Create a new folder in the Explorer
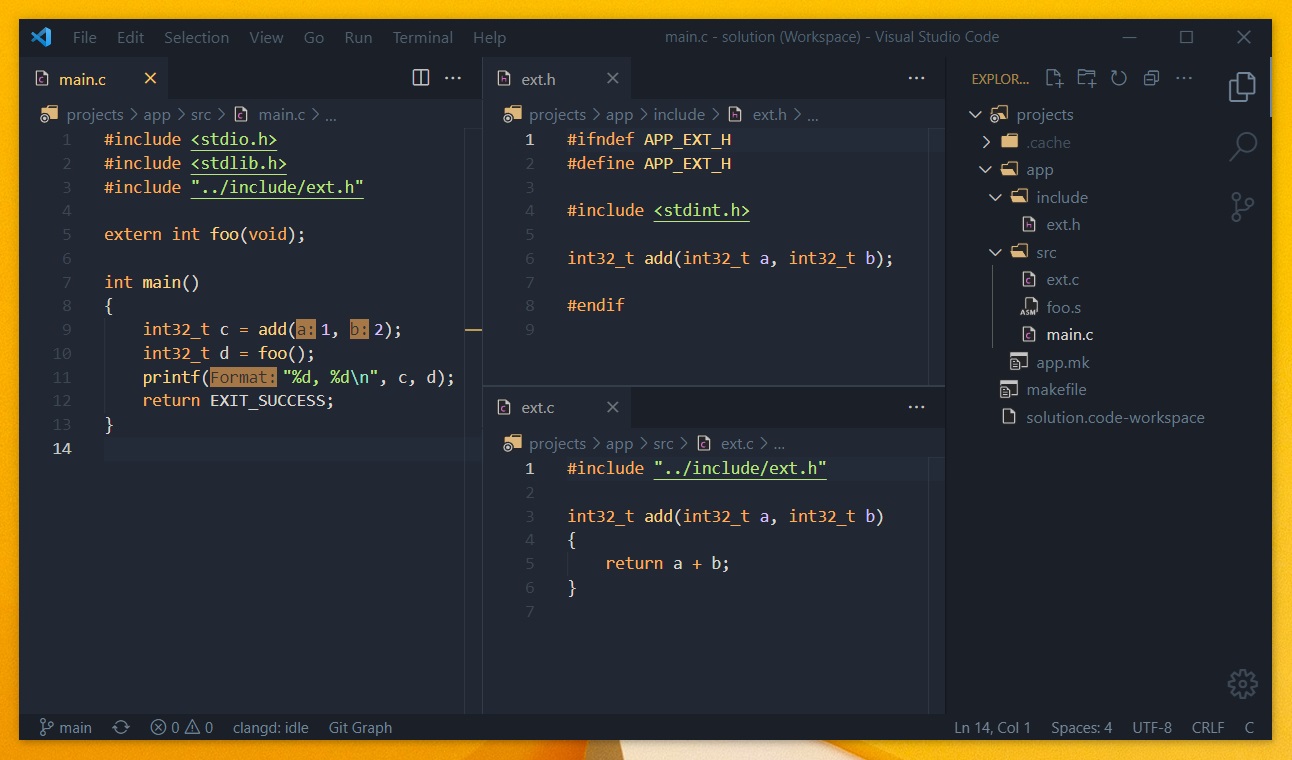The image size is (1292, 760). point(1086,77)
